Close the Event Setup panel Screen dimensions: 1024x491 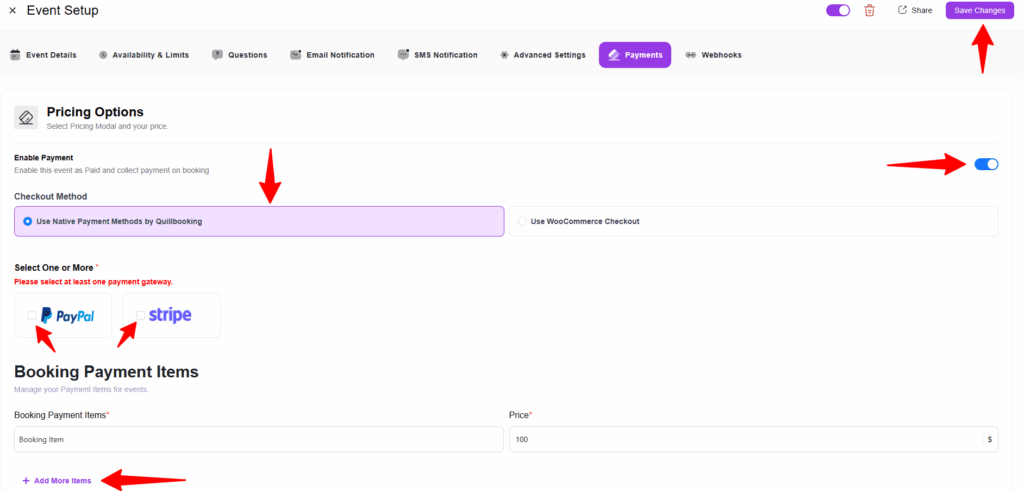click(x=12, y=10)
